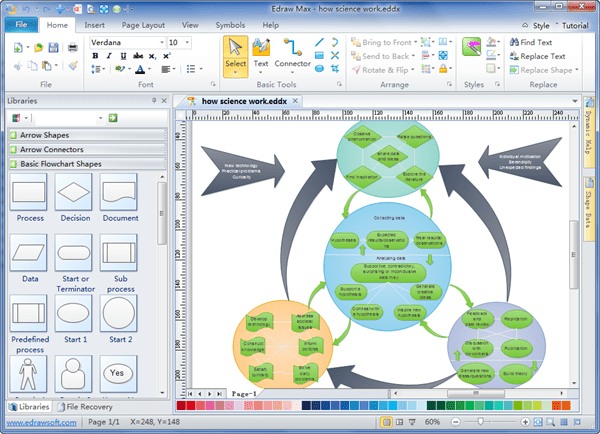This screenshot has width=600, height=434.
Task: Collapse the Arrow Shapes library
Action: pyautogui.click(x=87, y=135)
